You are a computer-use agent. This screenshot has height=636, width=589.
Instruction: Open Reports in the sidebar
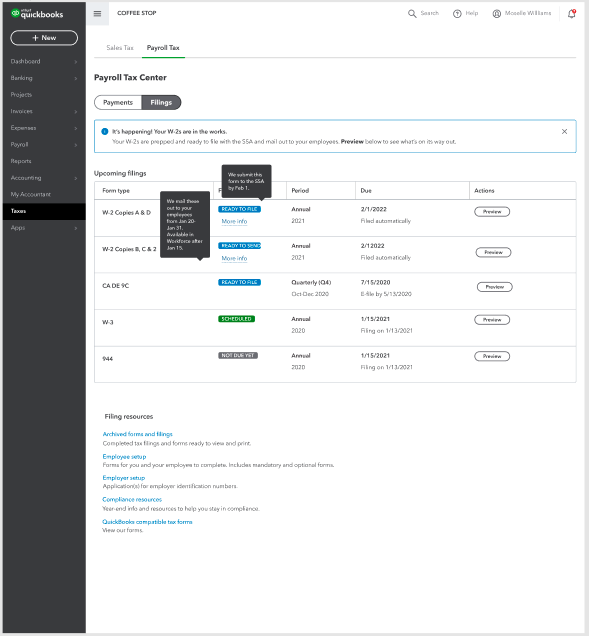pyautogui.click(x=21, y=161)
